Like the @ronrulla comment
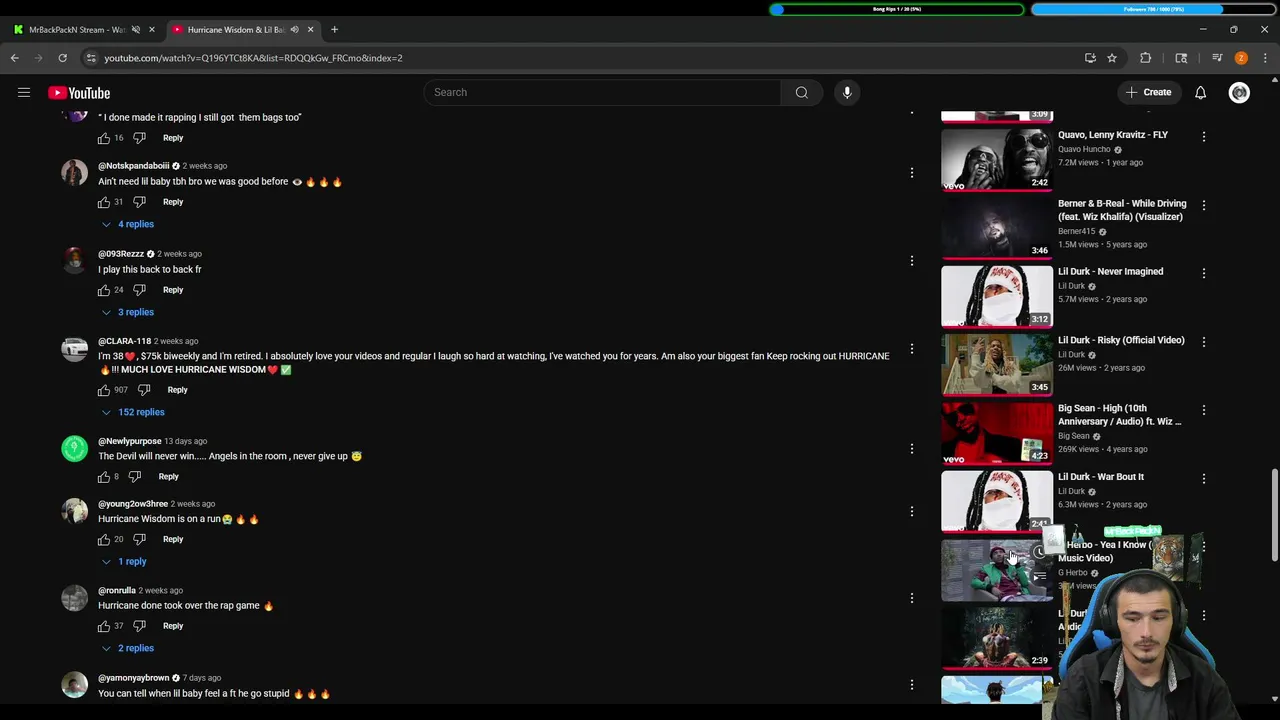The height and width of the screenshot is (720, 1280). pos(104,626)
